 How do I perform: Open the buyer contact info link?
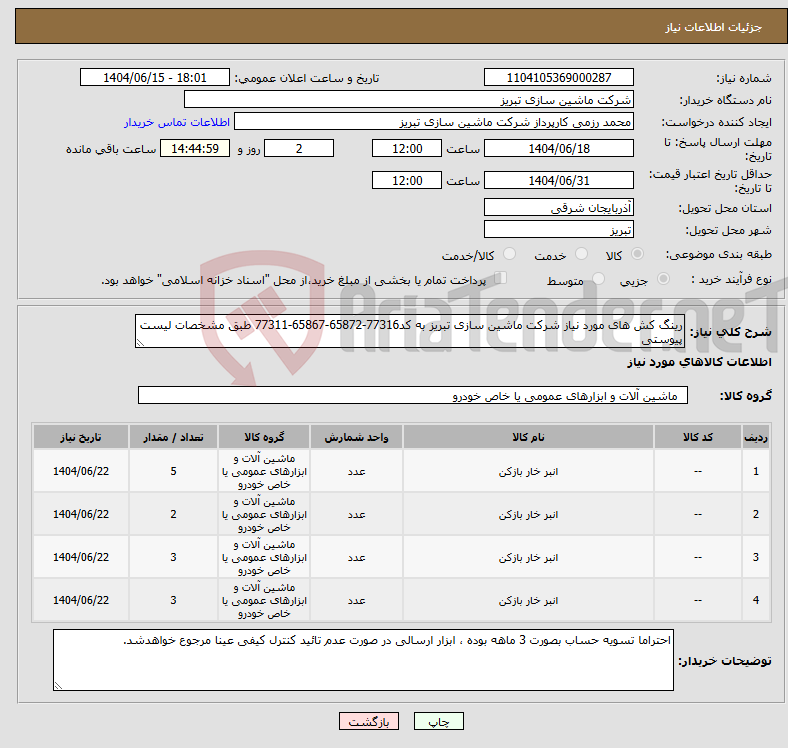coord(177,122)
